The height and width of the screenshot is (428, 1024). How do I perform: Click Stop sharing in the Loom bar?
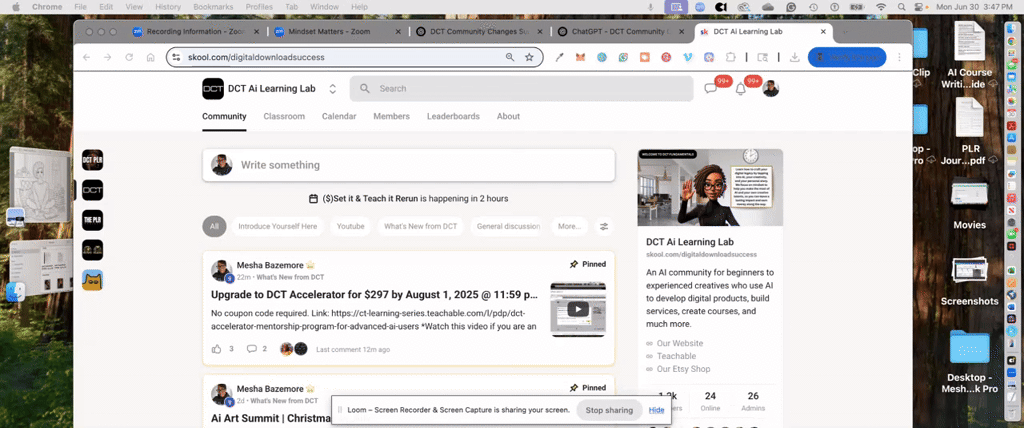pyautogui.click(x=609, y=410)
